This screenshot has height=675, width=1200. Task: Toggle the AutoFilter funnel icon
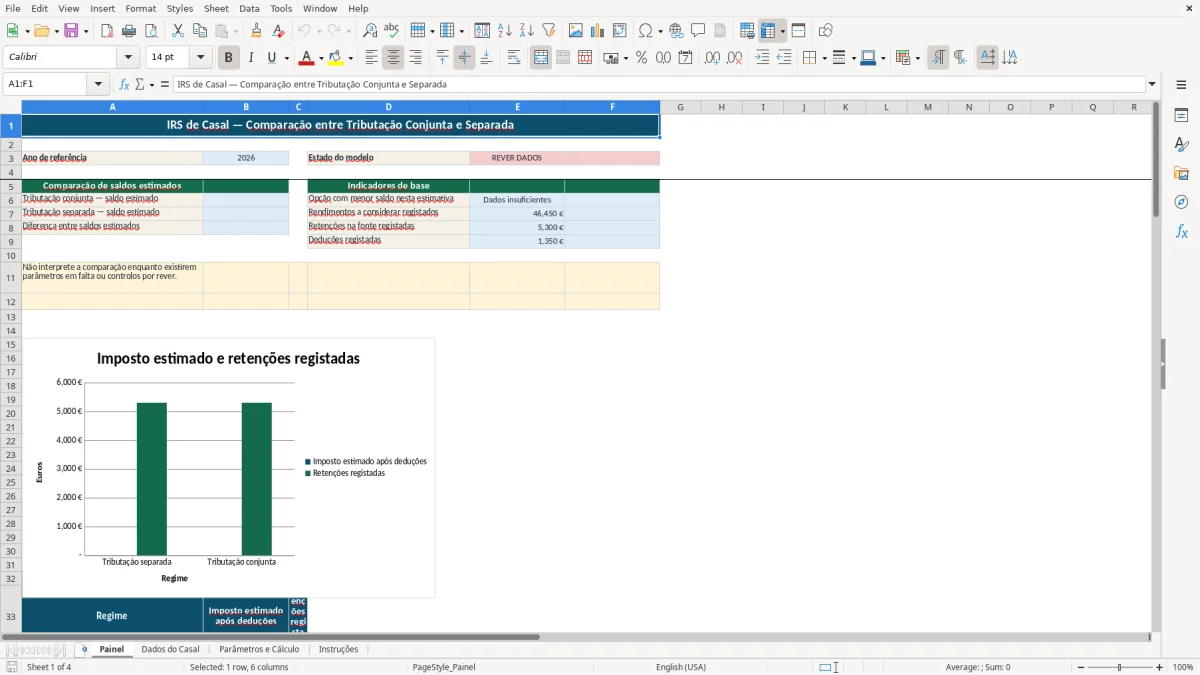549,31
